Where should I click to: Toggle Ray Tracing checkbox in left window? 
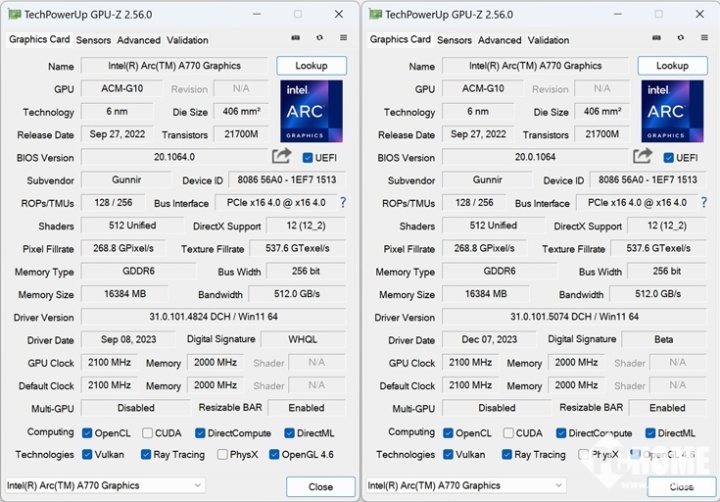[146, 454]
